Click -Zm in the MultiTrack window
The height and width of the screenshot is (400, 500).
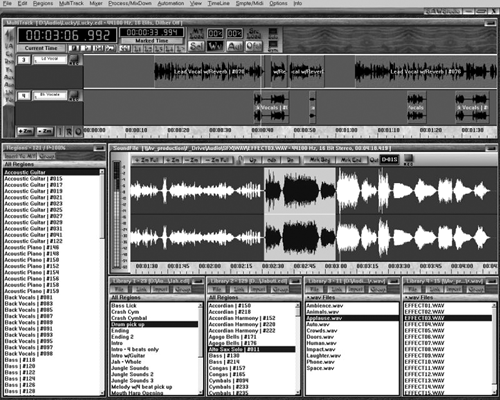point(45,131)
